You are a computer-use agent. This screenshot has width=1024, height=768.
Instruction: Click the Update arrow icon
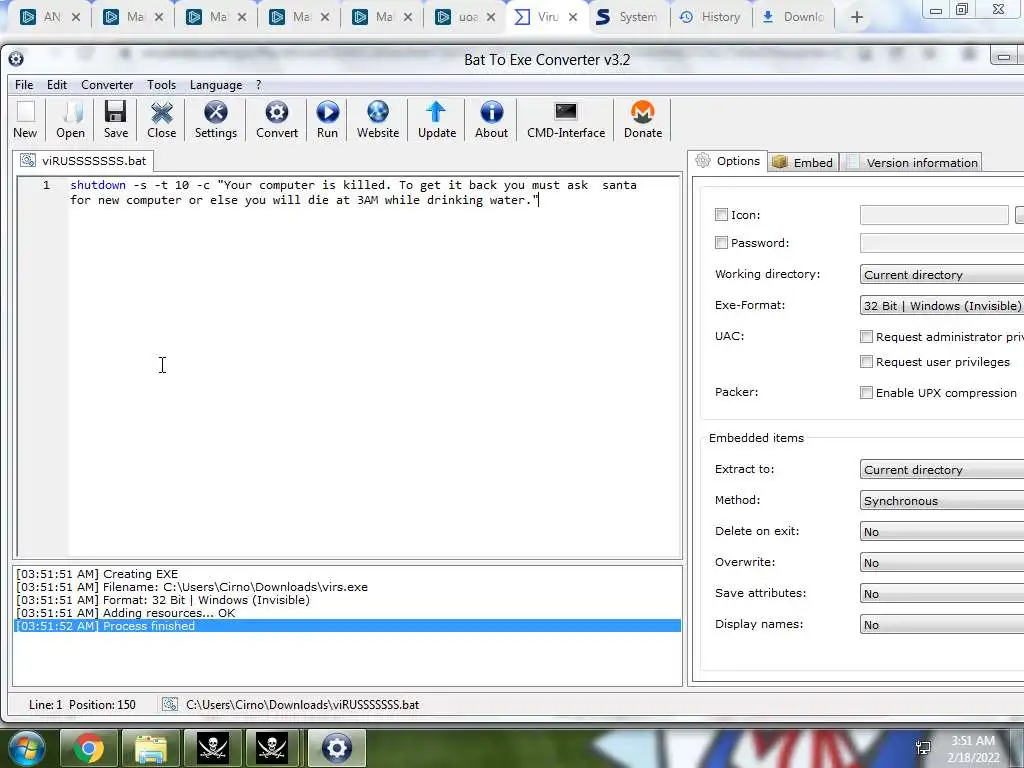(x=437, y=120)
